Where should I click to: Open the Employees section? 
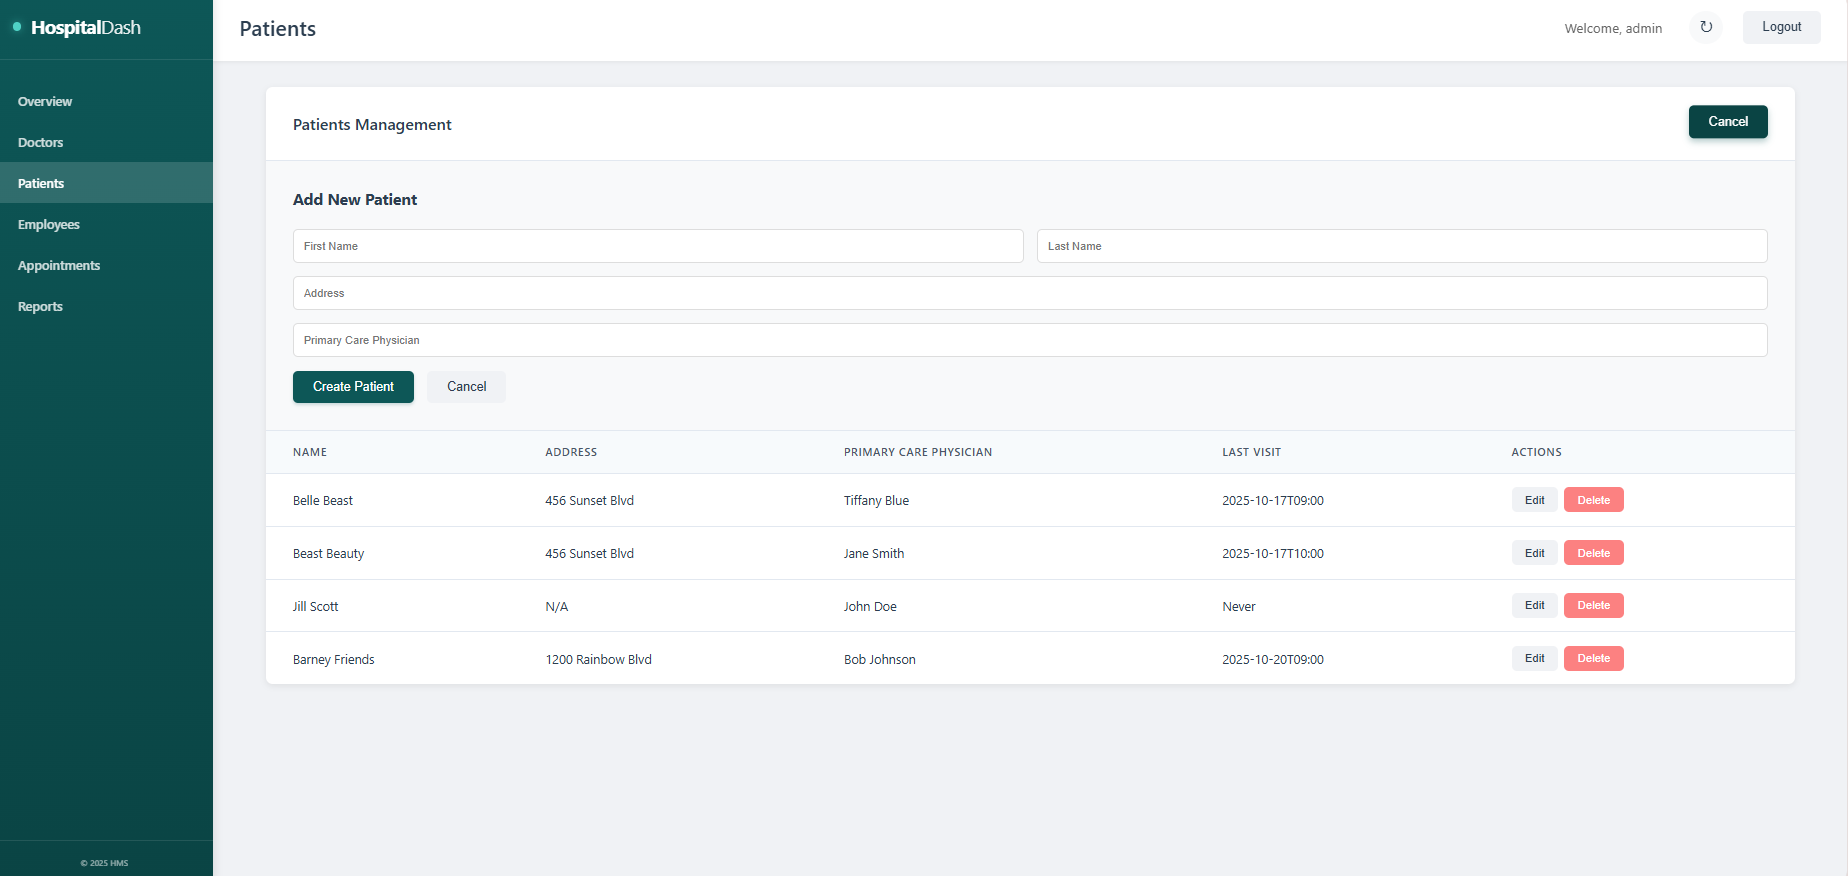point(106,224)
